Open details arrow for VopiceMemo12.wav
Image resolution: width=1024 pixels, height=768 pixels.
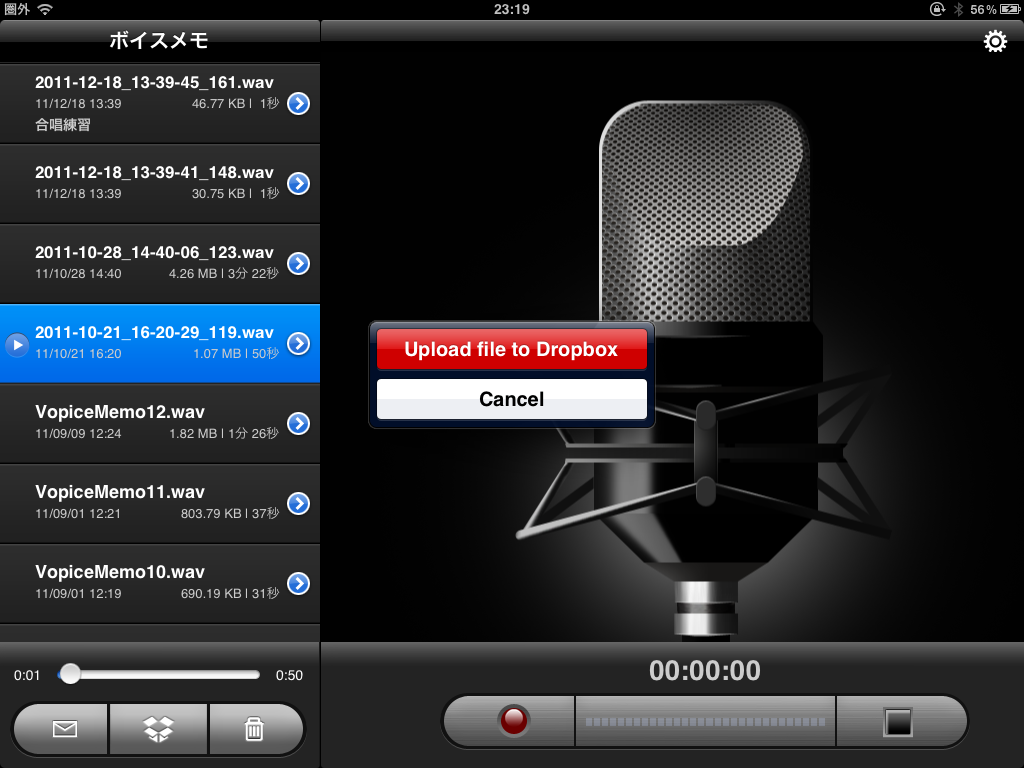click(x=298, y=423)
